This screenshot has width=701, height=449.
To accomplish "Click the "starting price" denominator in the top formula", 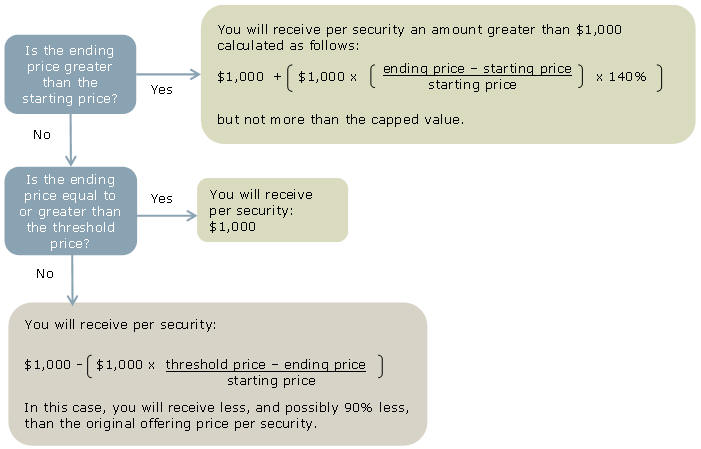I will tap(472, 85).
